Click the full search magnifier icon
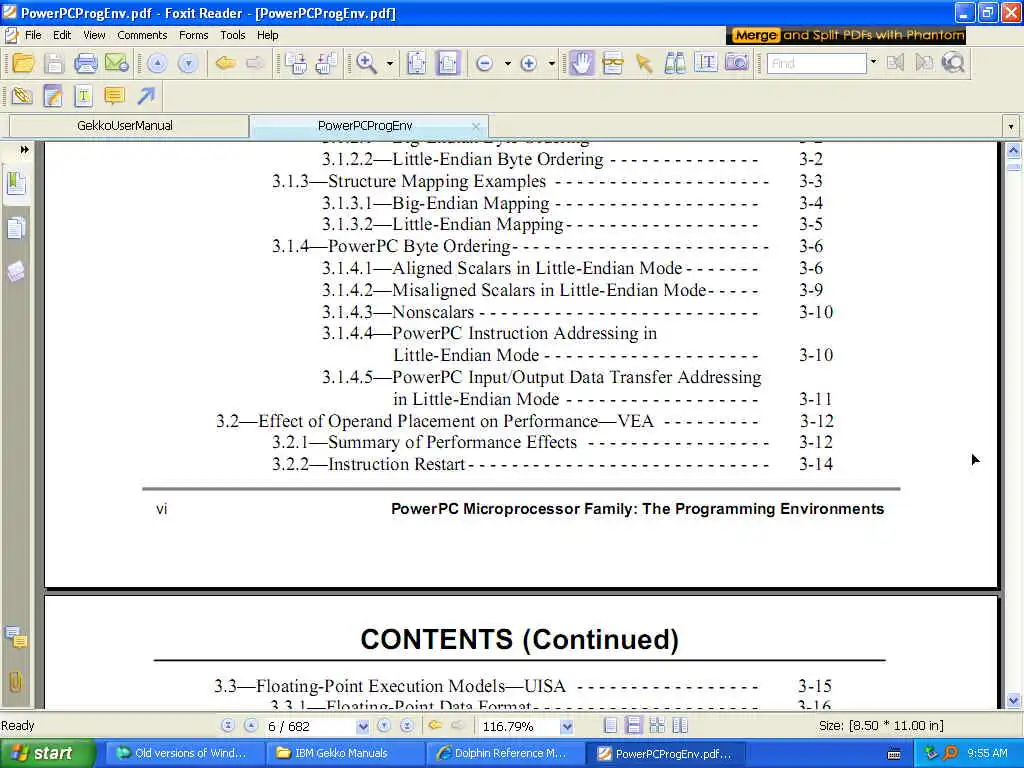 coord(954,63)
